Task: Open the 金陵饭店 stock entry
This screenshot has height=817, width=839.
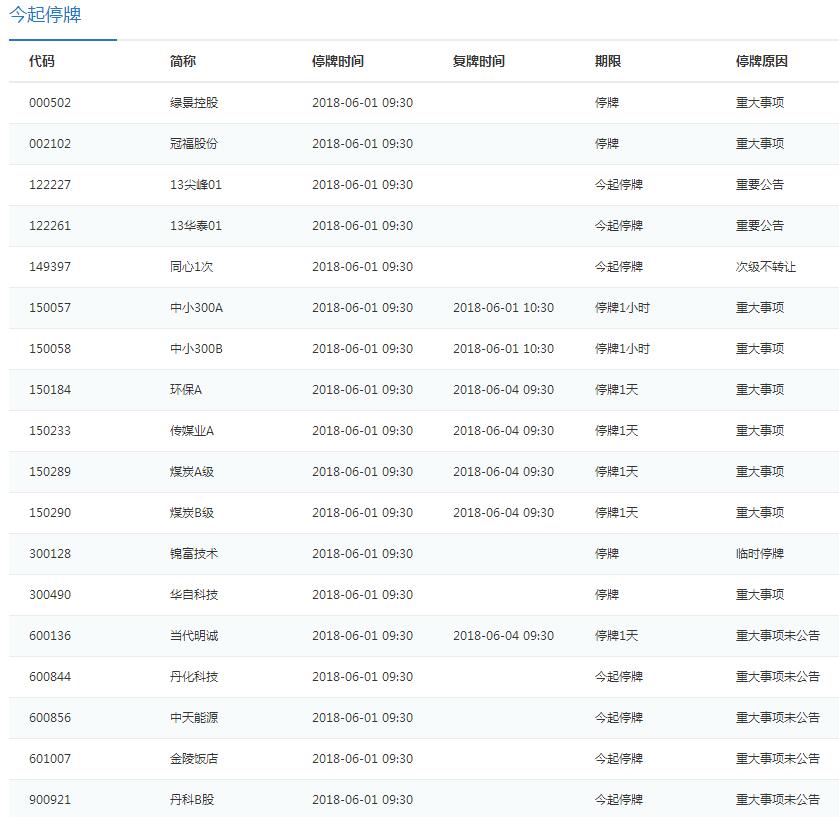Action: pos(194,759)
